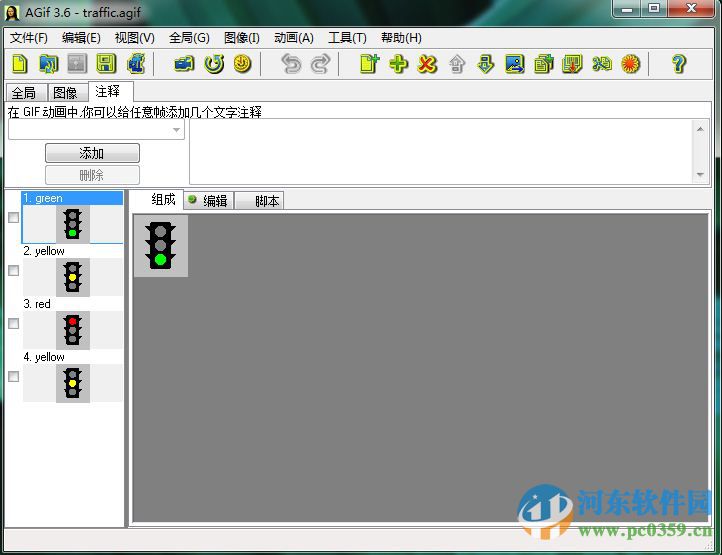Click the move frame down arrow icon
The image size is (722, 555).
(485, 64)
